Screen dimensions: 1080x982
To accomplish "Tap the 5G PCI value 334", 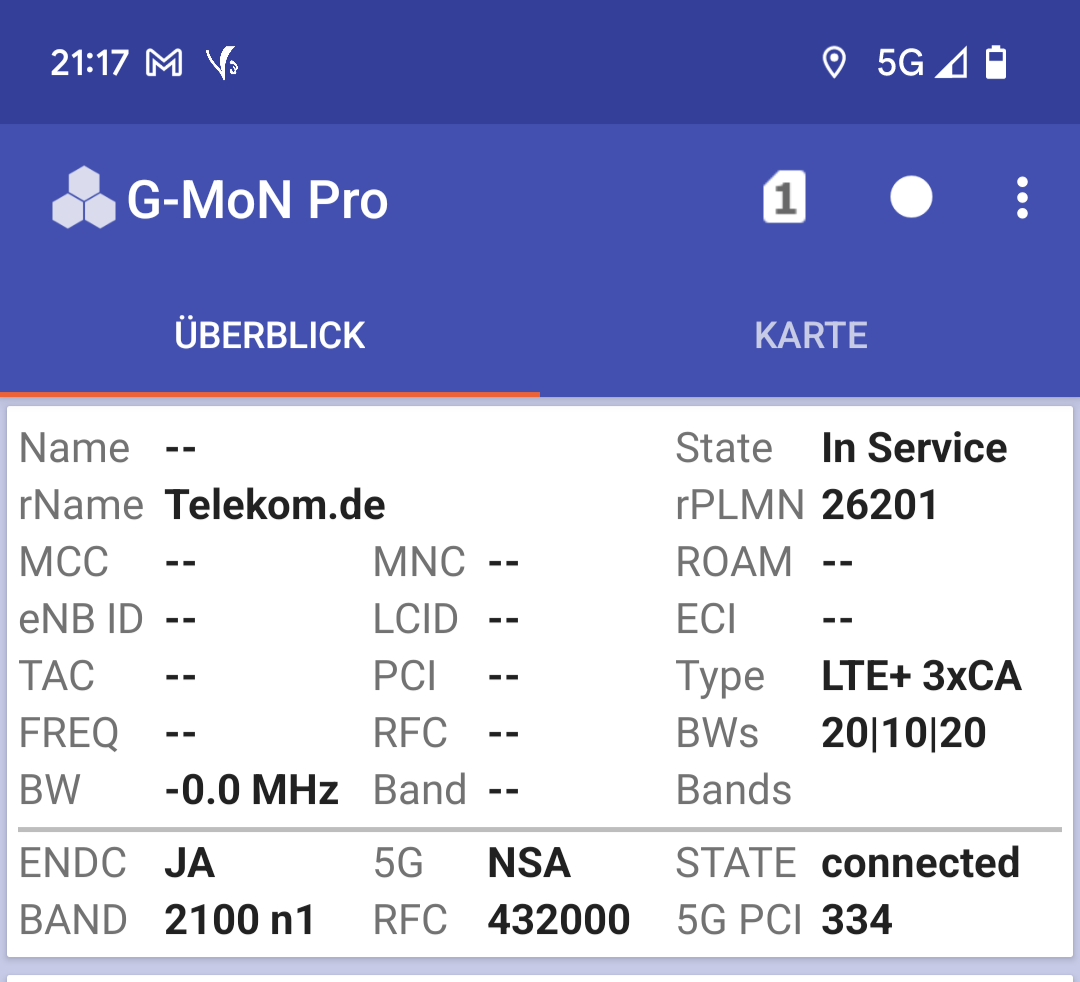I will click(857, 919).
